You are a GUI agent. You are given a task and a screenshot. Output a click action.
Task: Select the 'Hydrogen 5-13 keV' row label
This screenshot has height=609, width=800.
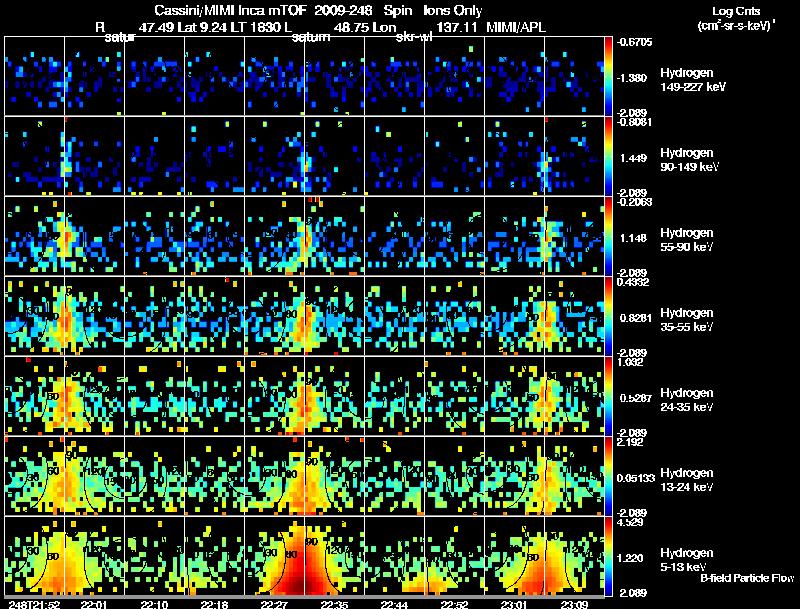687,560
